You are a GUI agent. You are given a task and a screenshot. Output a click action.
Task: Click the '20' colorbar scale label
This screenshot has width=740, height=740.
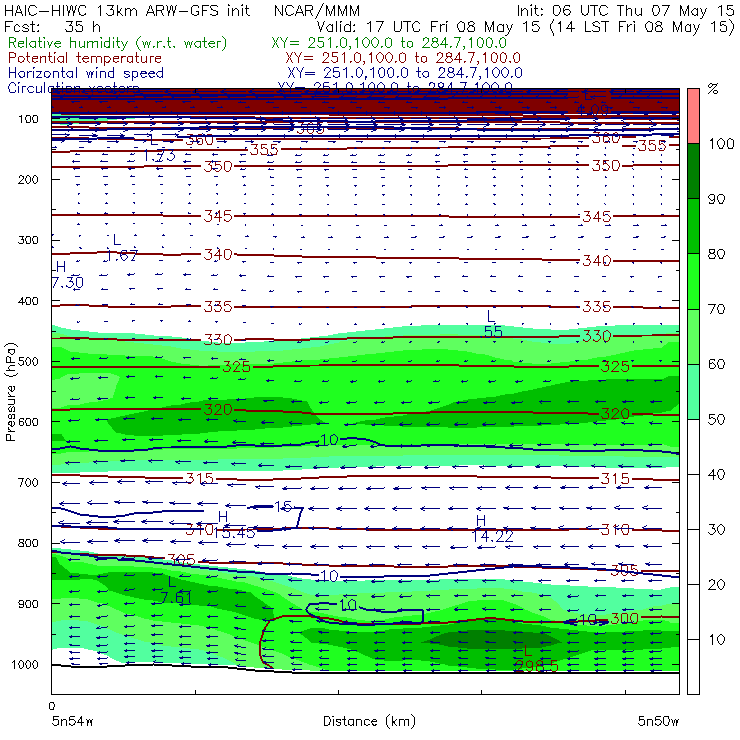[716, 585]
